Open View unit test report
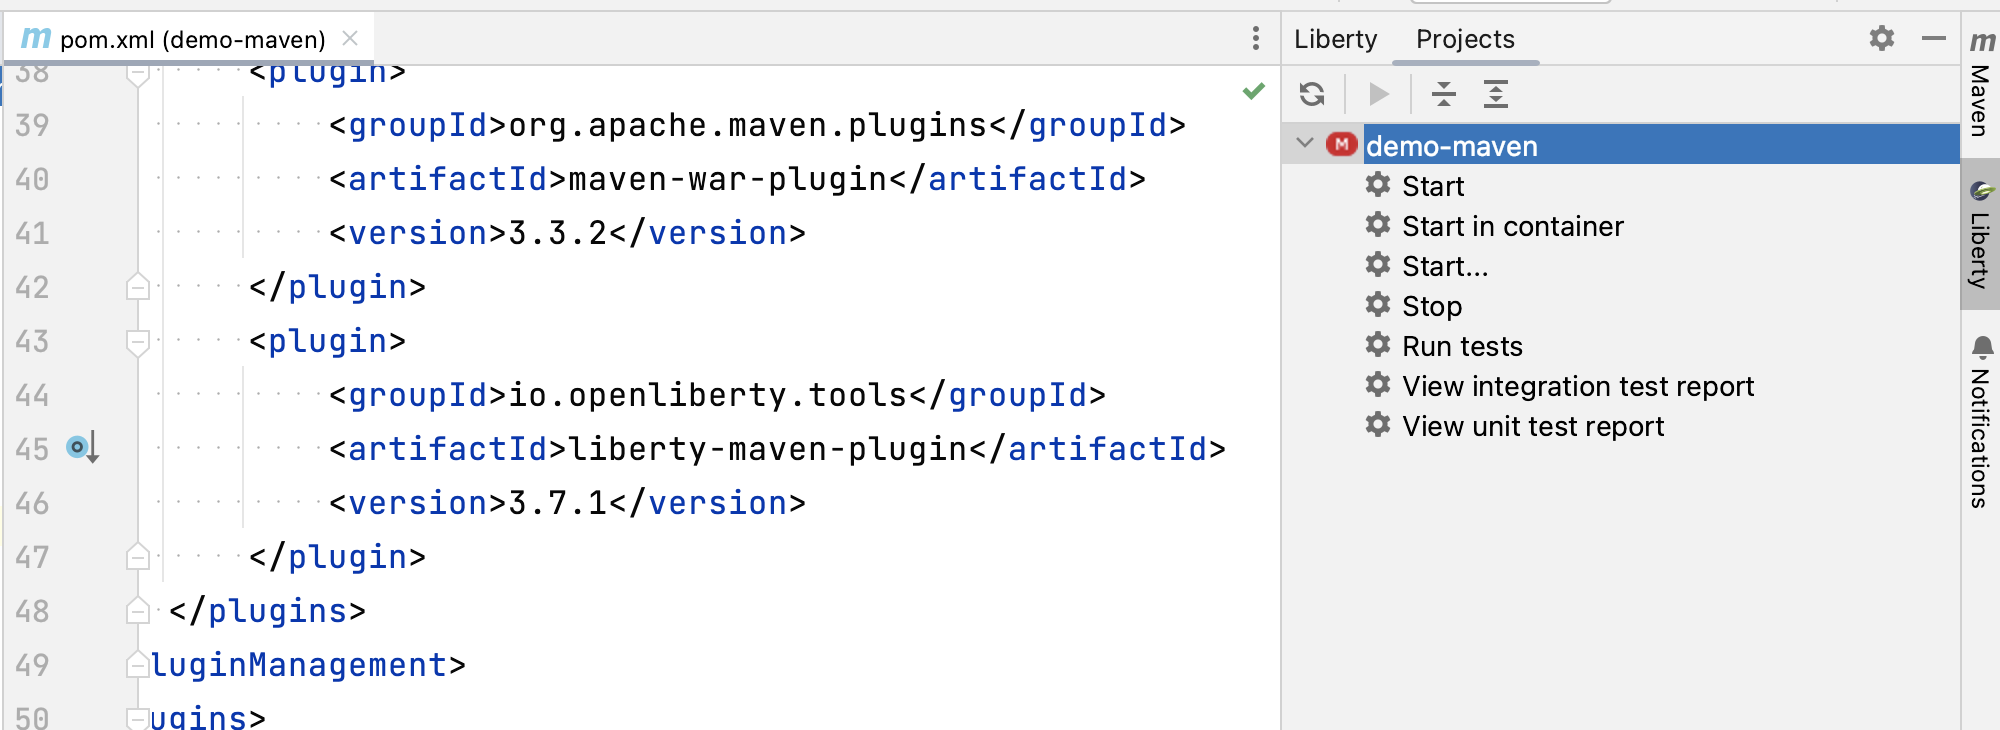Viewport: 2000px width, 730px height. [x=1533, y=426]
